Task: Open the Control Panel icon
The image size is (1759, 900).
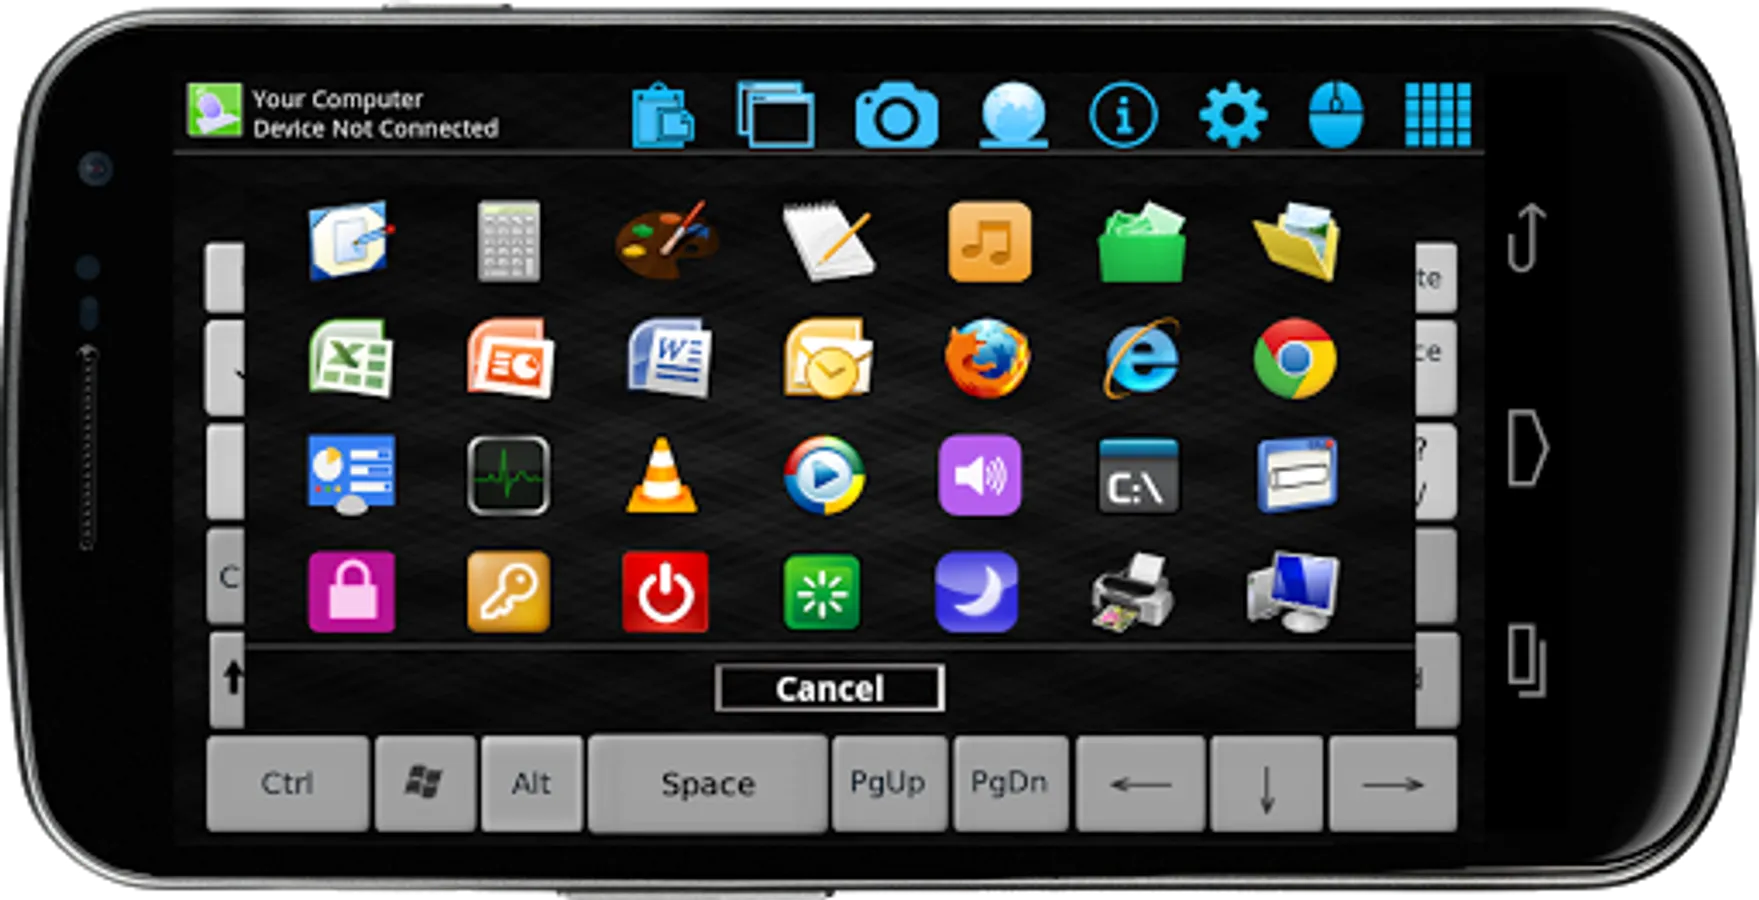Action: (351, 475)
